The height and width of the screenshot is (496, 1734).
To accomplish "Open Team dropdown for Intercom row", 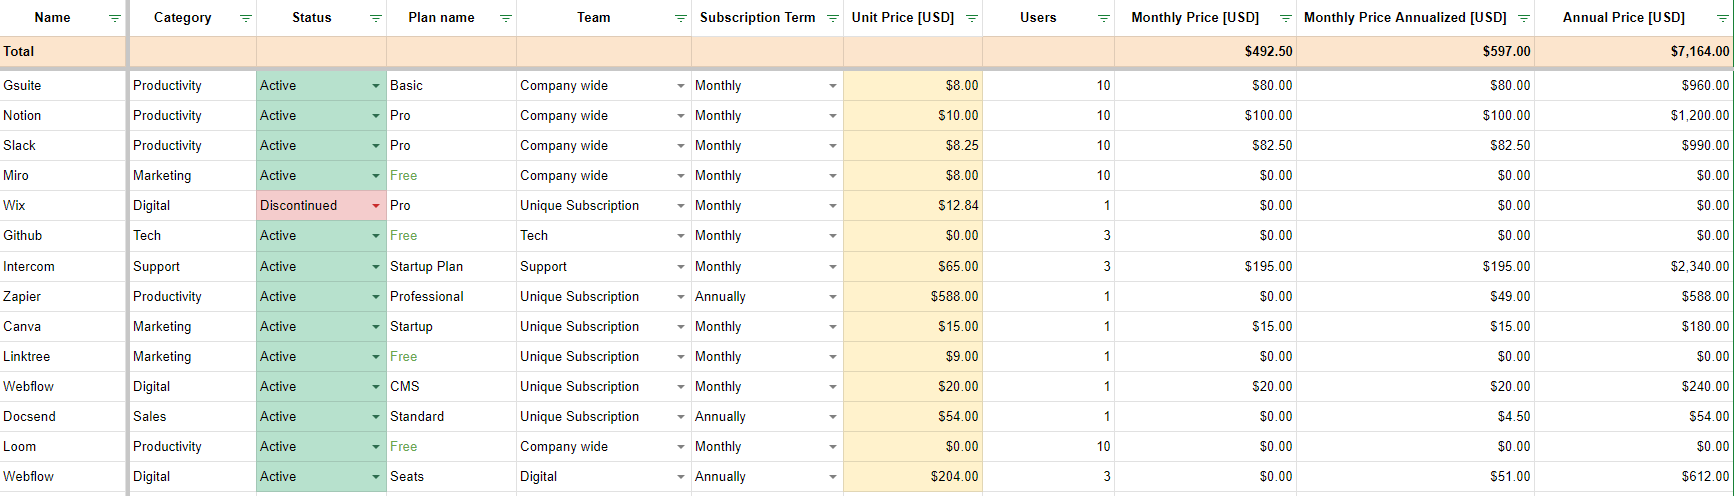I will coord(681,267).
